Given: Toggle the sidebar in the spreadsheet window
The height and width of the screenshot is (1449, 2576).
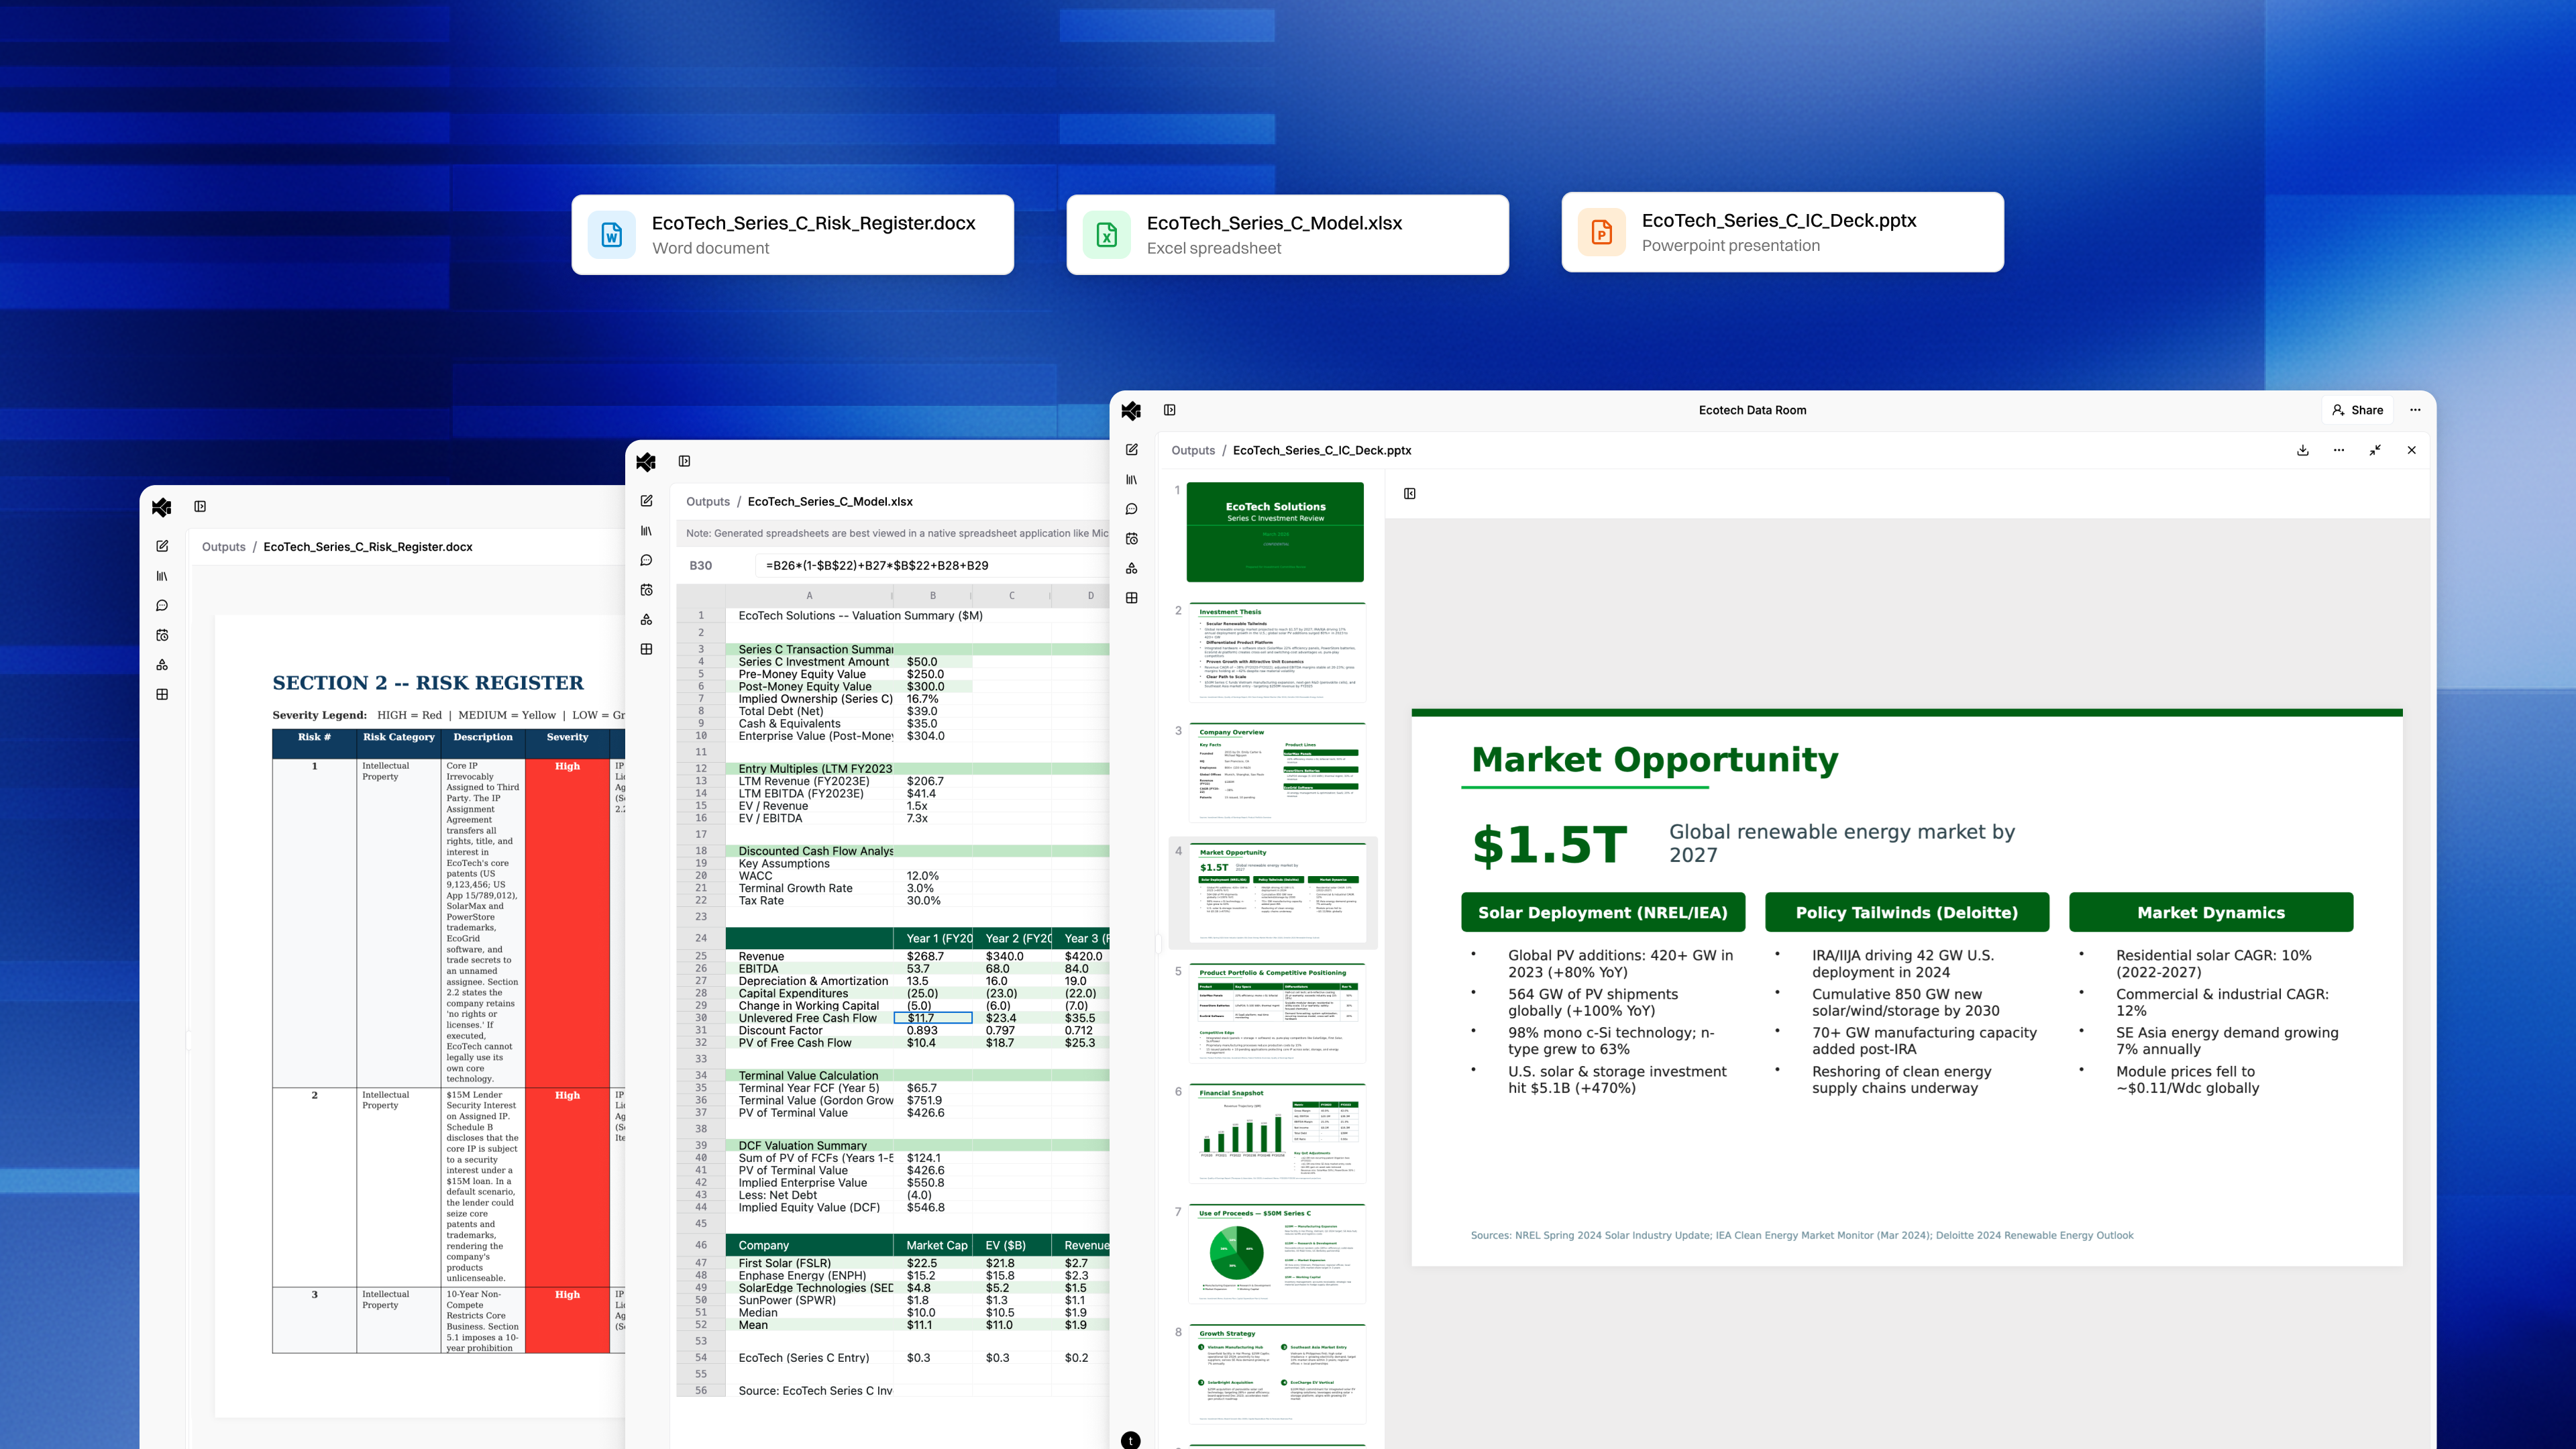Looking at the screenshot, I should pyautogui.click(x=684, y=461).
